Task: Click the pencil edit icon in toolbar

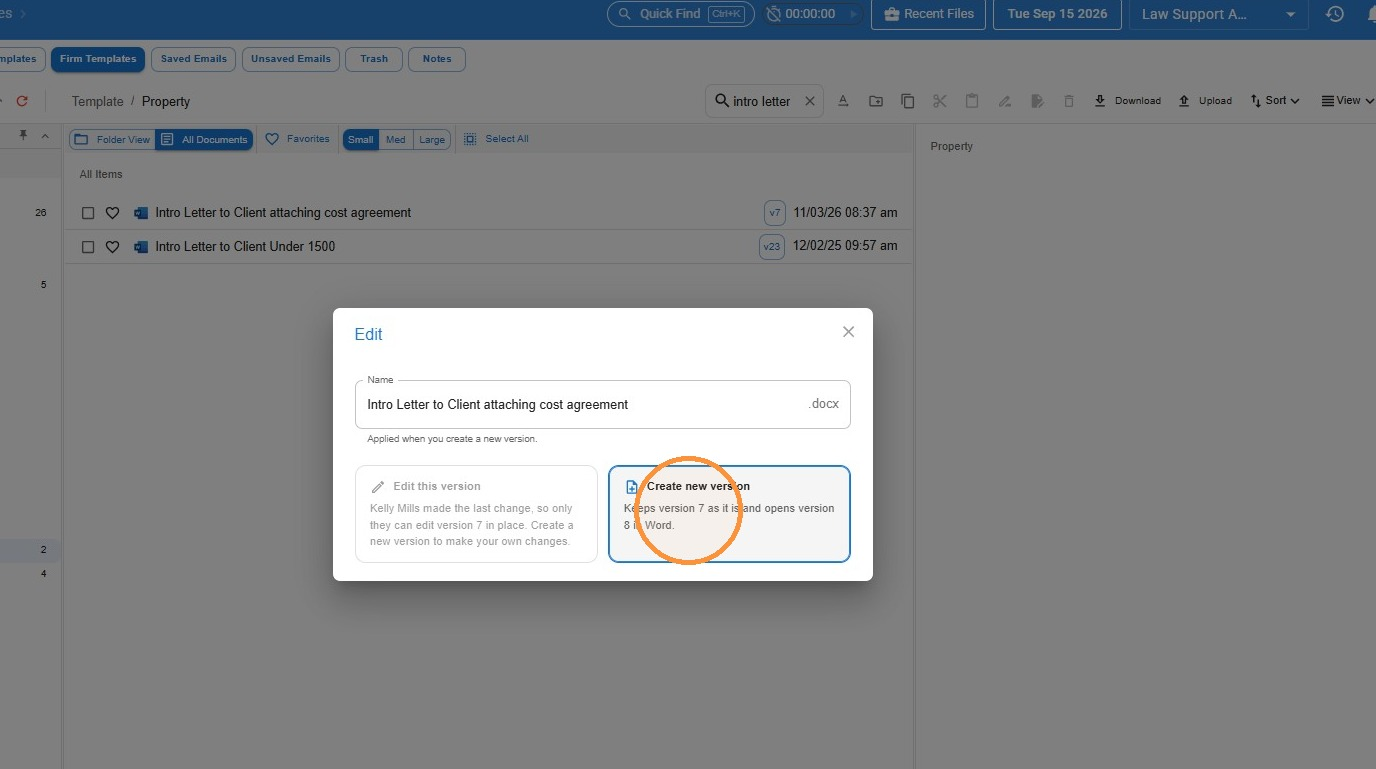Action: tap(1004, 101)
